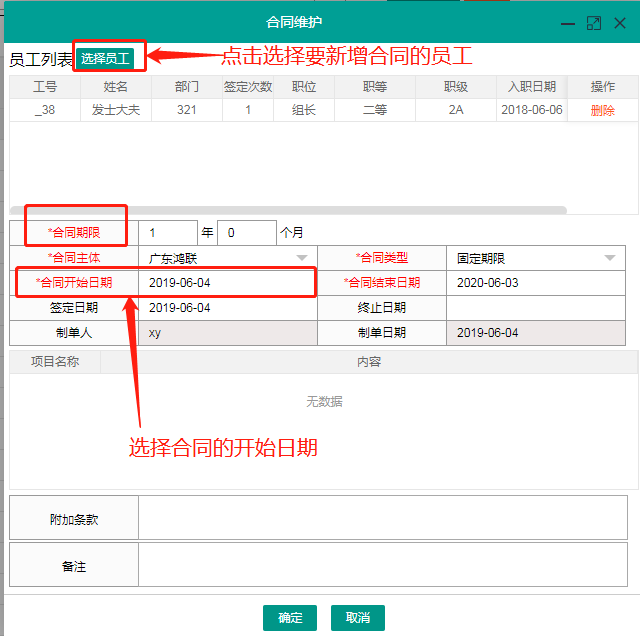The height and width of the screenshot is (636, 640).
Task: Select the employee row 发士大夫
Action: pyautogui.click(x=116, y=110)
